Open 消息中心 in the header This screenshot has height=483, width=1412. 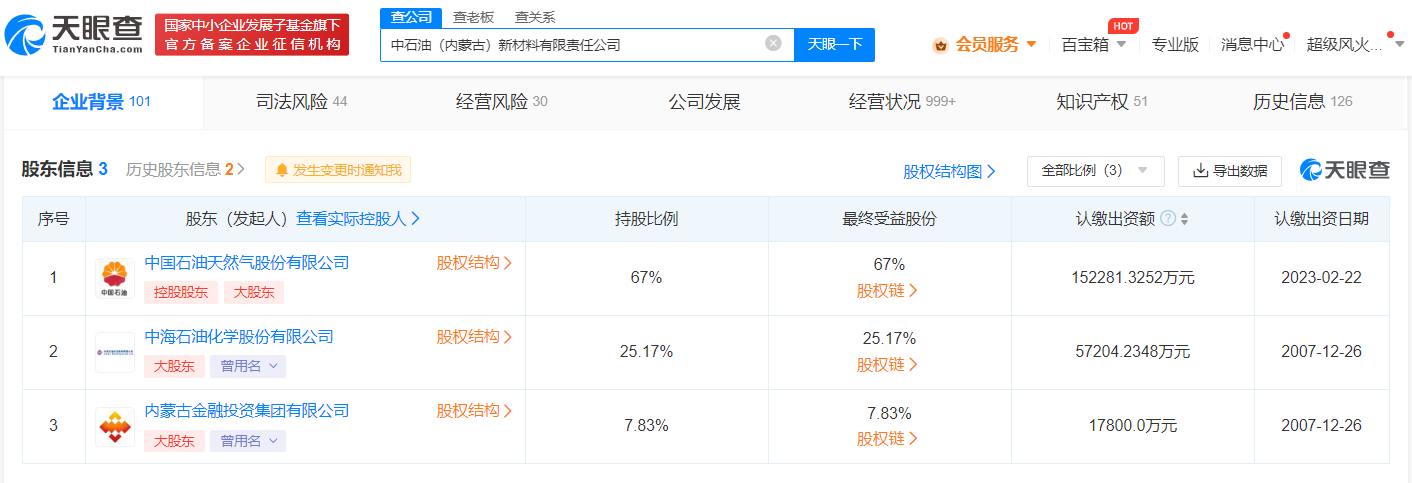click(1253, 44)
